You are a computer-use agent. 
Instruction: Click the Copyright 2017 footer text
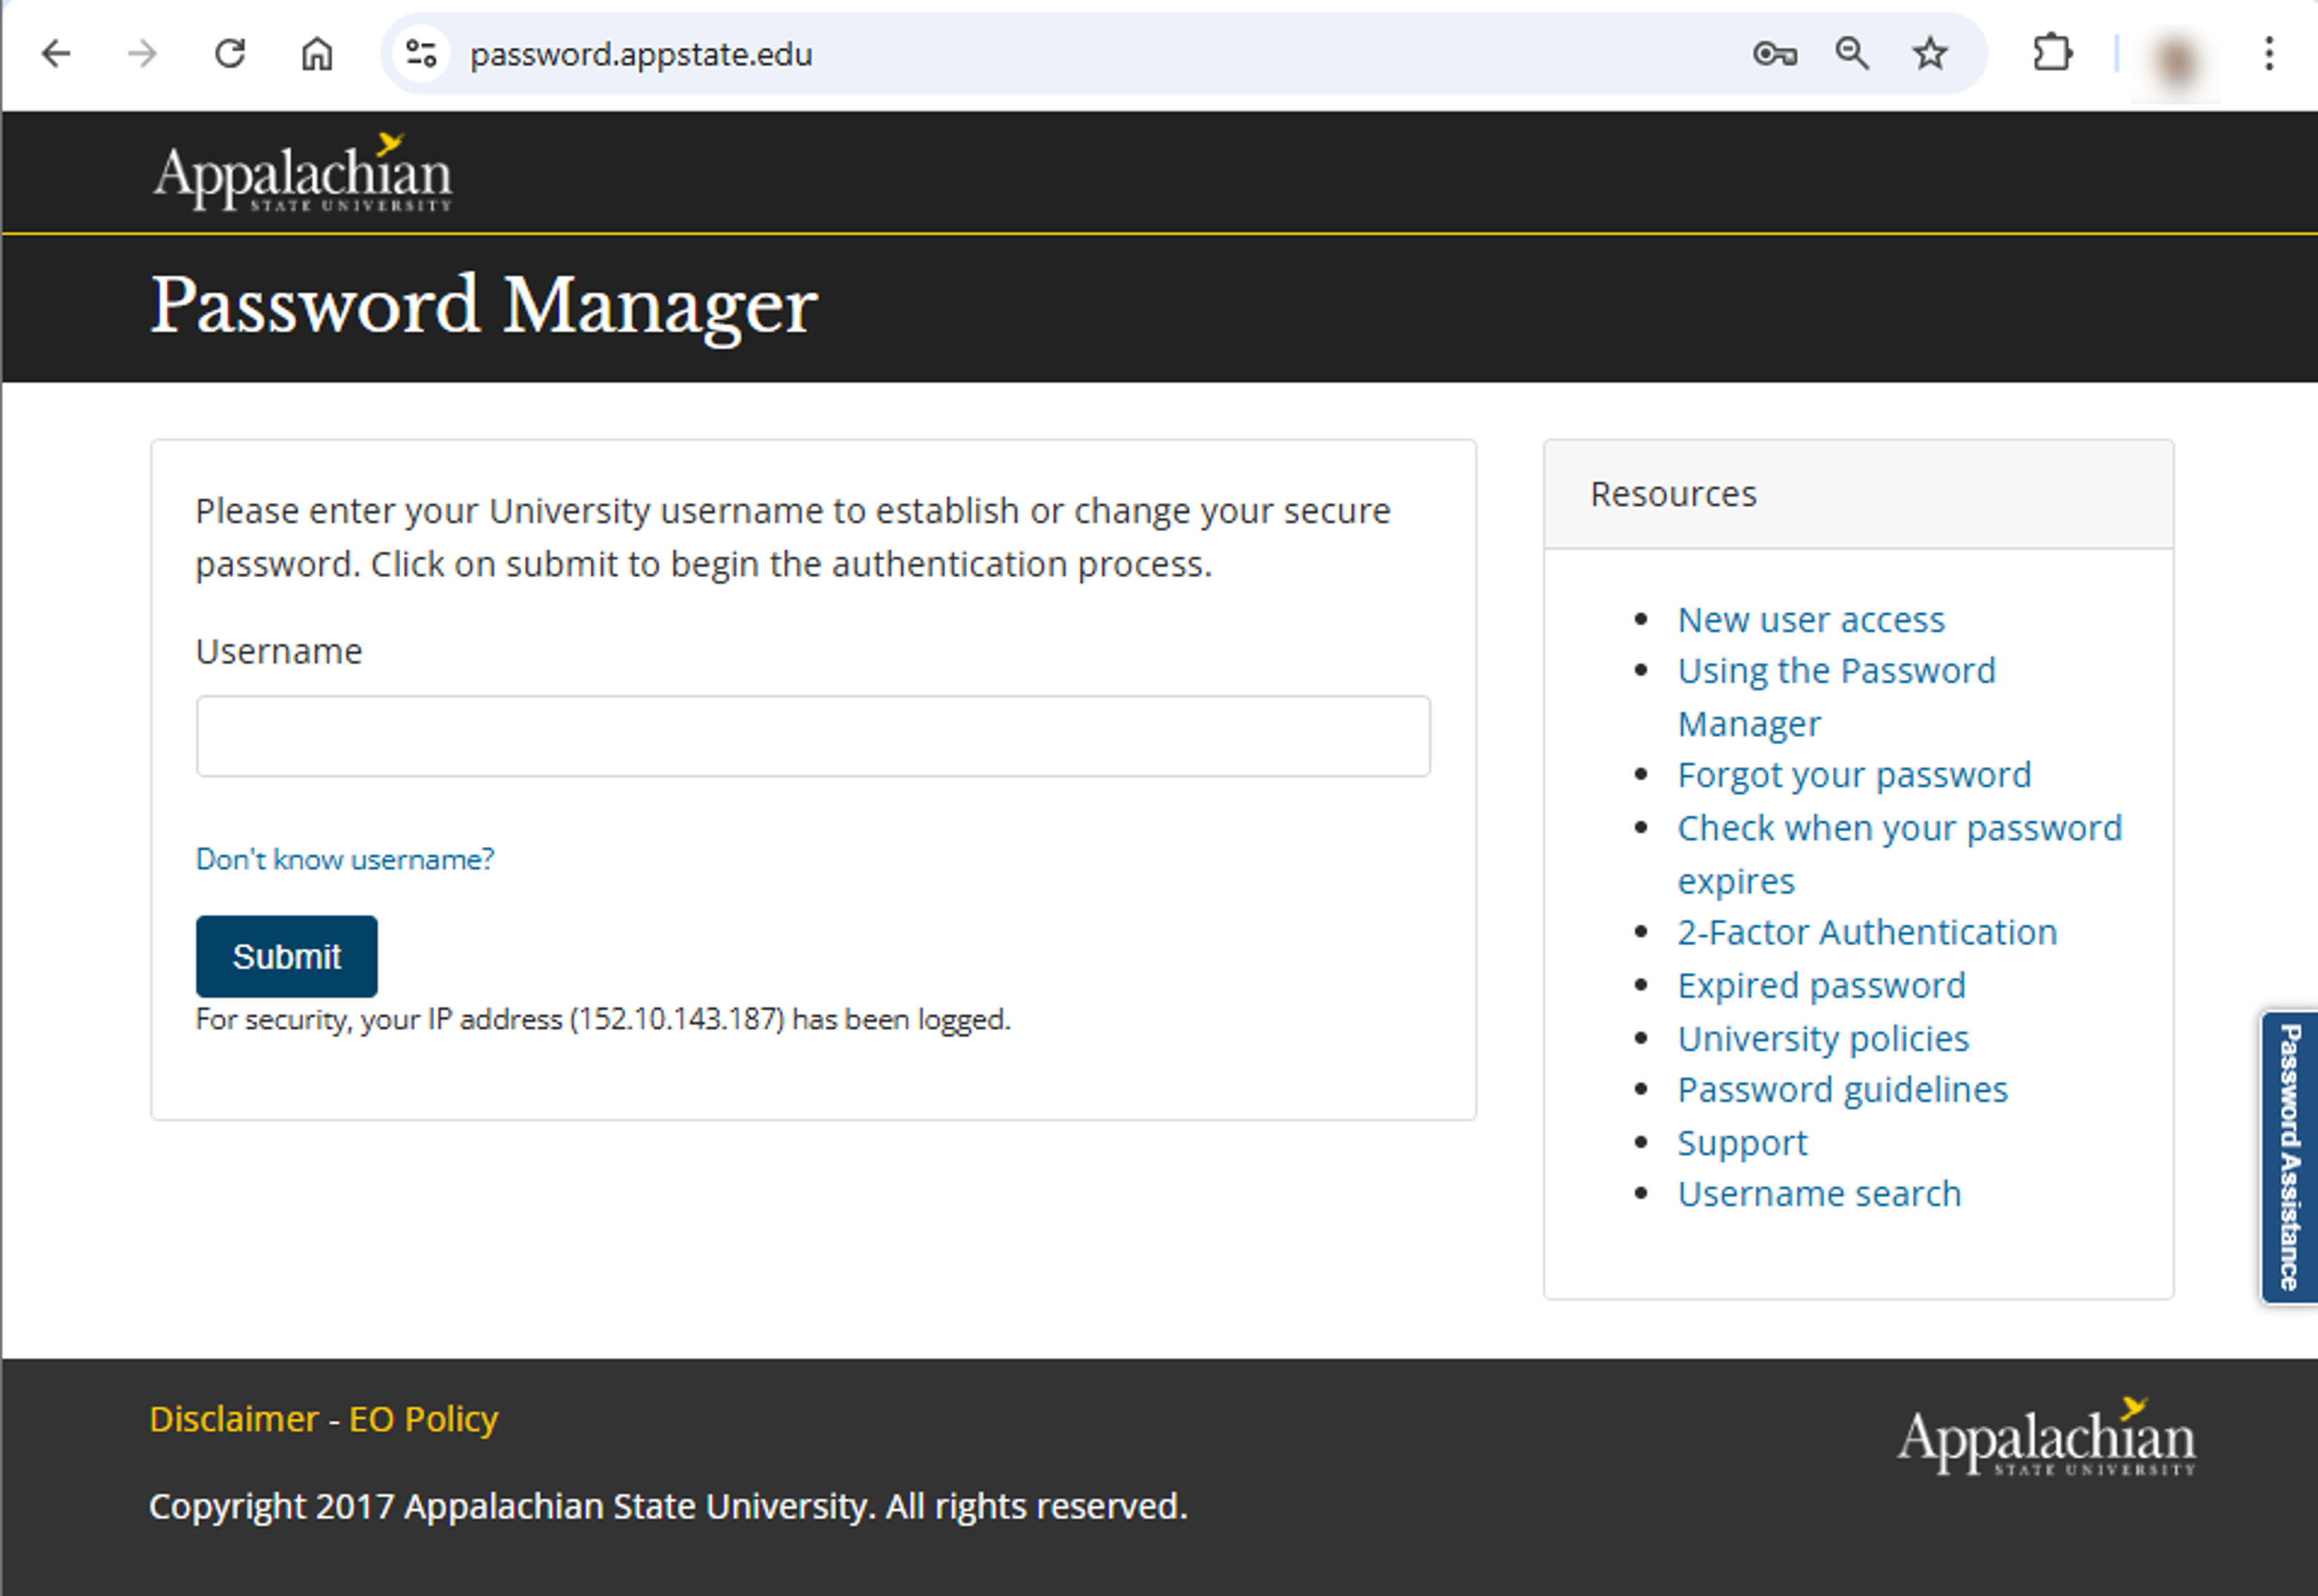(668, 1506)
